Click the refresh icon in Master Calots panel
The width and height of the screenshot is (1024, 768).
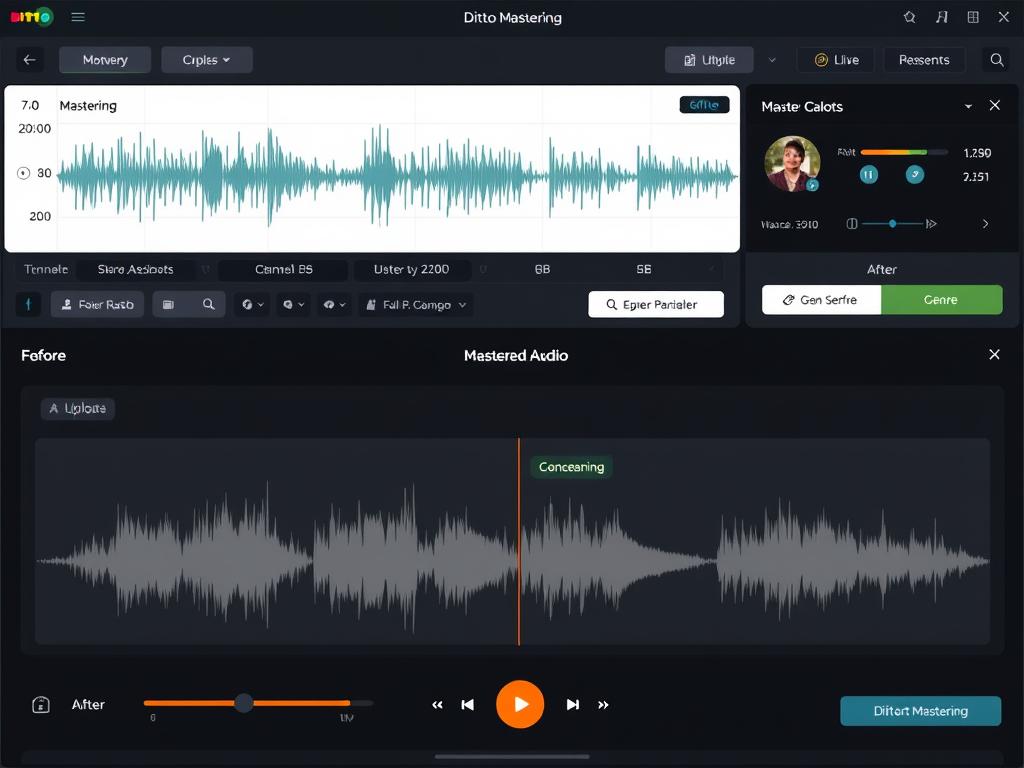[915, 174]
